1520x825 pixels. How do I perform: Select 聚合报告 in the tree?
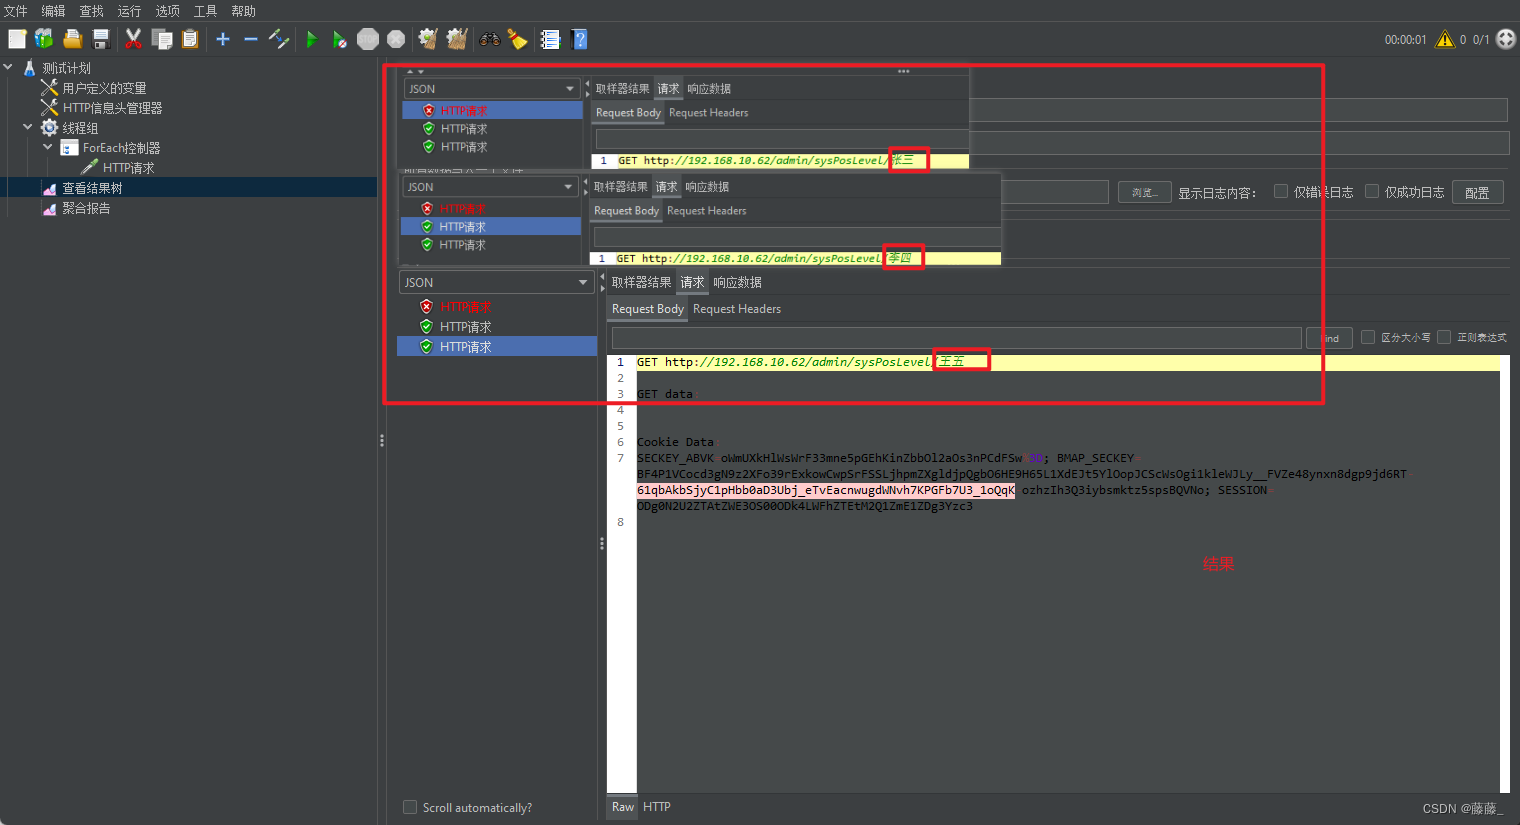coord(86,208)
